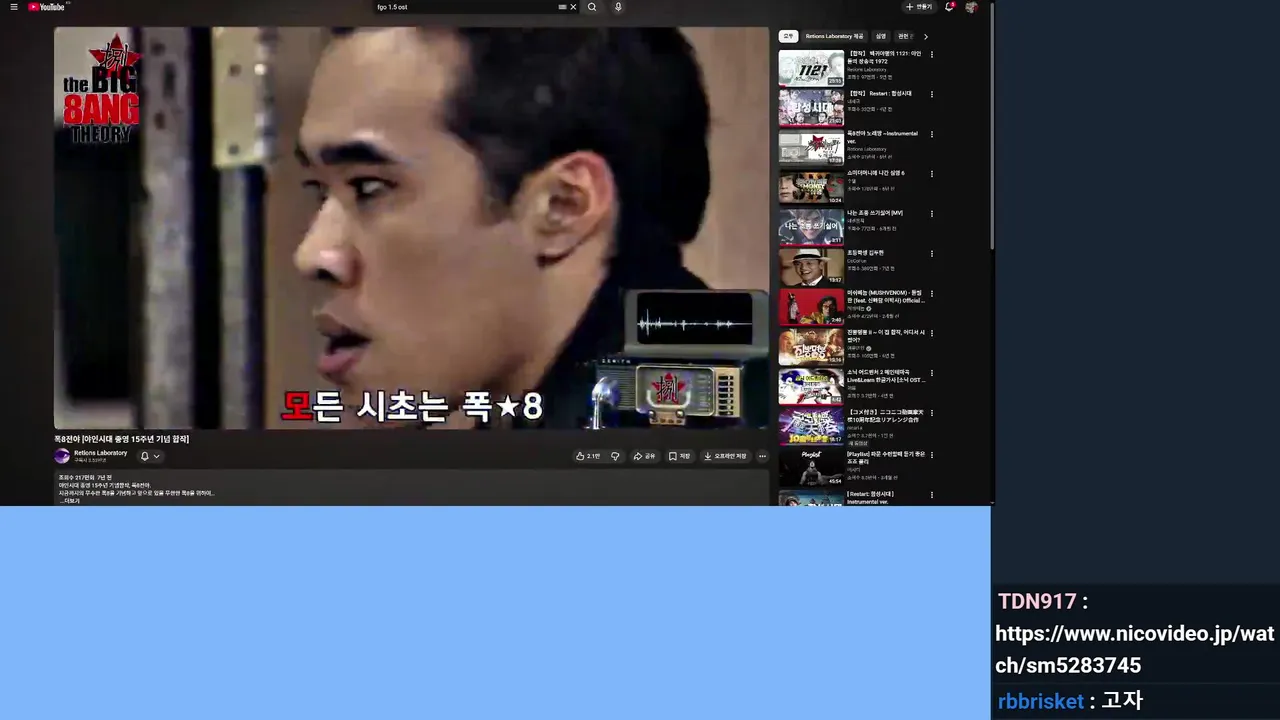Click the search magnifier button
The width and height of the screenshot is (1280, 720).
[x=592, y=7]
